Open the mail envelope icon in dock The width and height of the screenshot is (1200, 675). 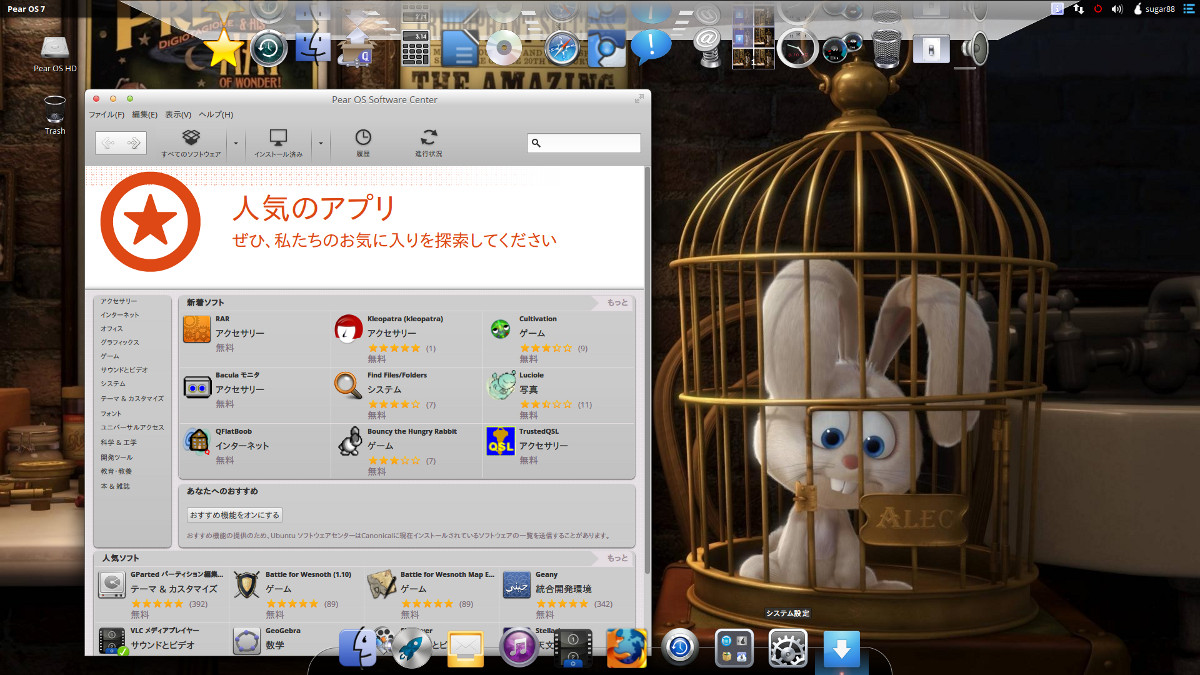coord(466,649)
